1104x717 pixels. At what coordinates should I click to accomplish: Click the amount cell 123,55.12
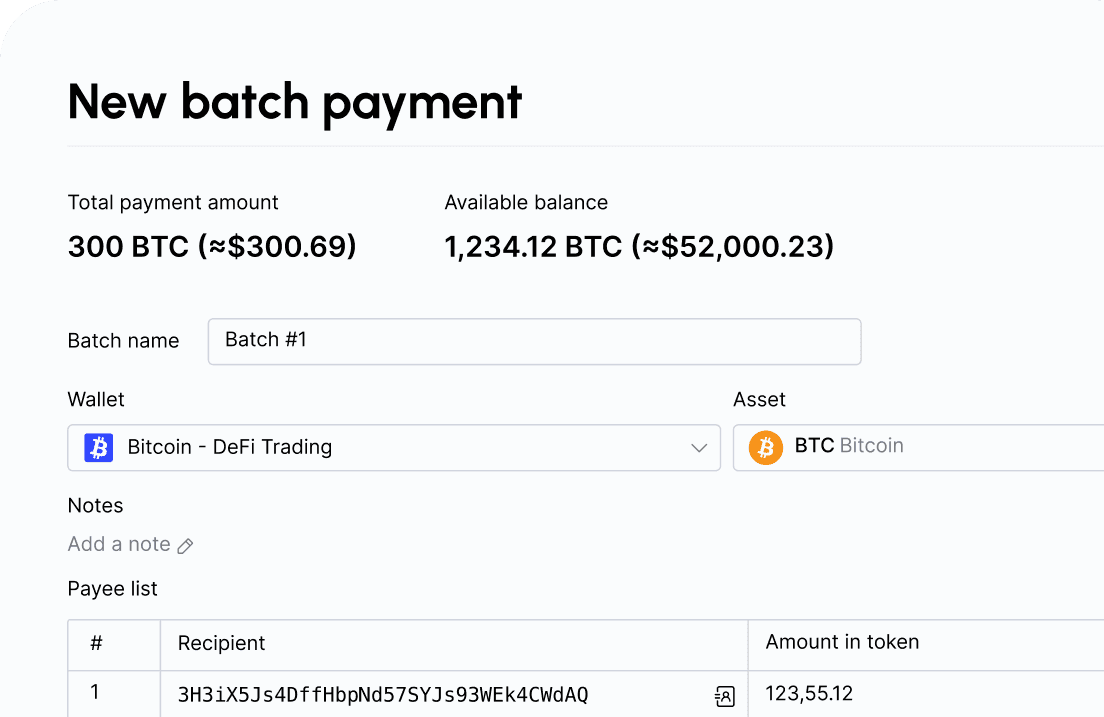(x=809, y=694)
